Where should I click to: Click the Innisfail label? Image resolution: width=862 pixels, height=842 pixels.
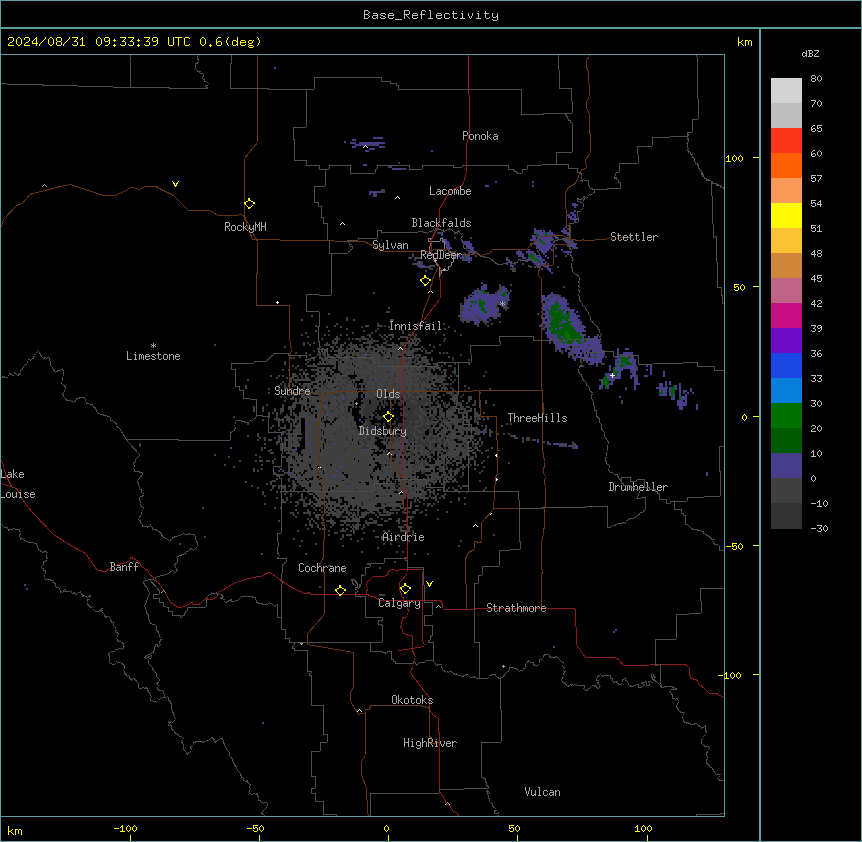[415, 326]
